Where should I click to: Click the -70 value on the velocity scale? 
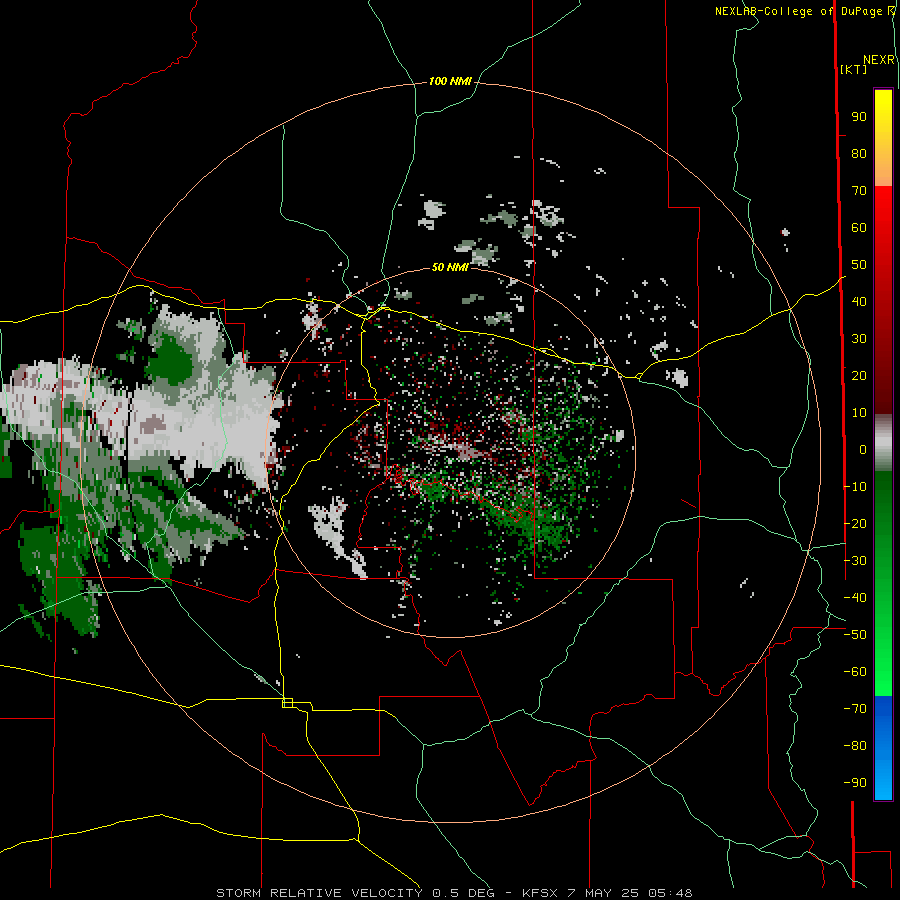coord(855,709)
